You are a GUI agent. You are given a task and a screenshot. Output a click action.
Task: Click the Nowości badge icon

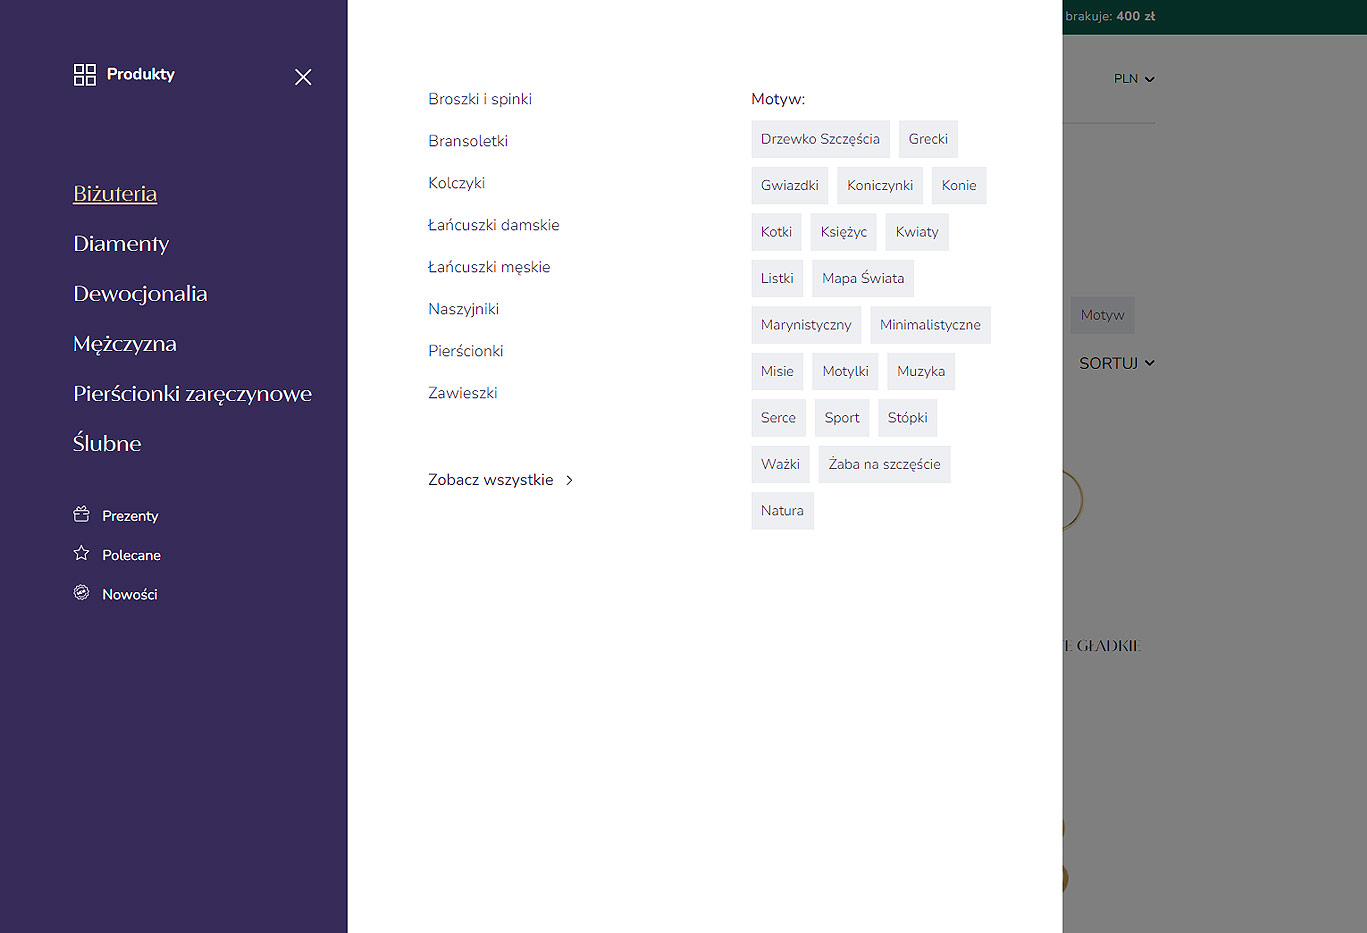[82, 593]
